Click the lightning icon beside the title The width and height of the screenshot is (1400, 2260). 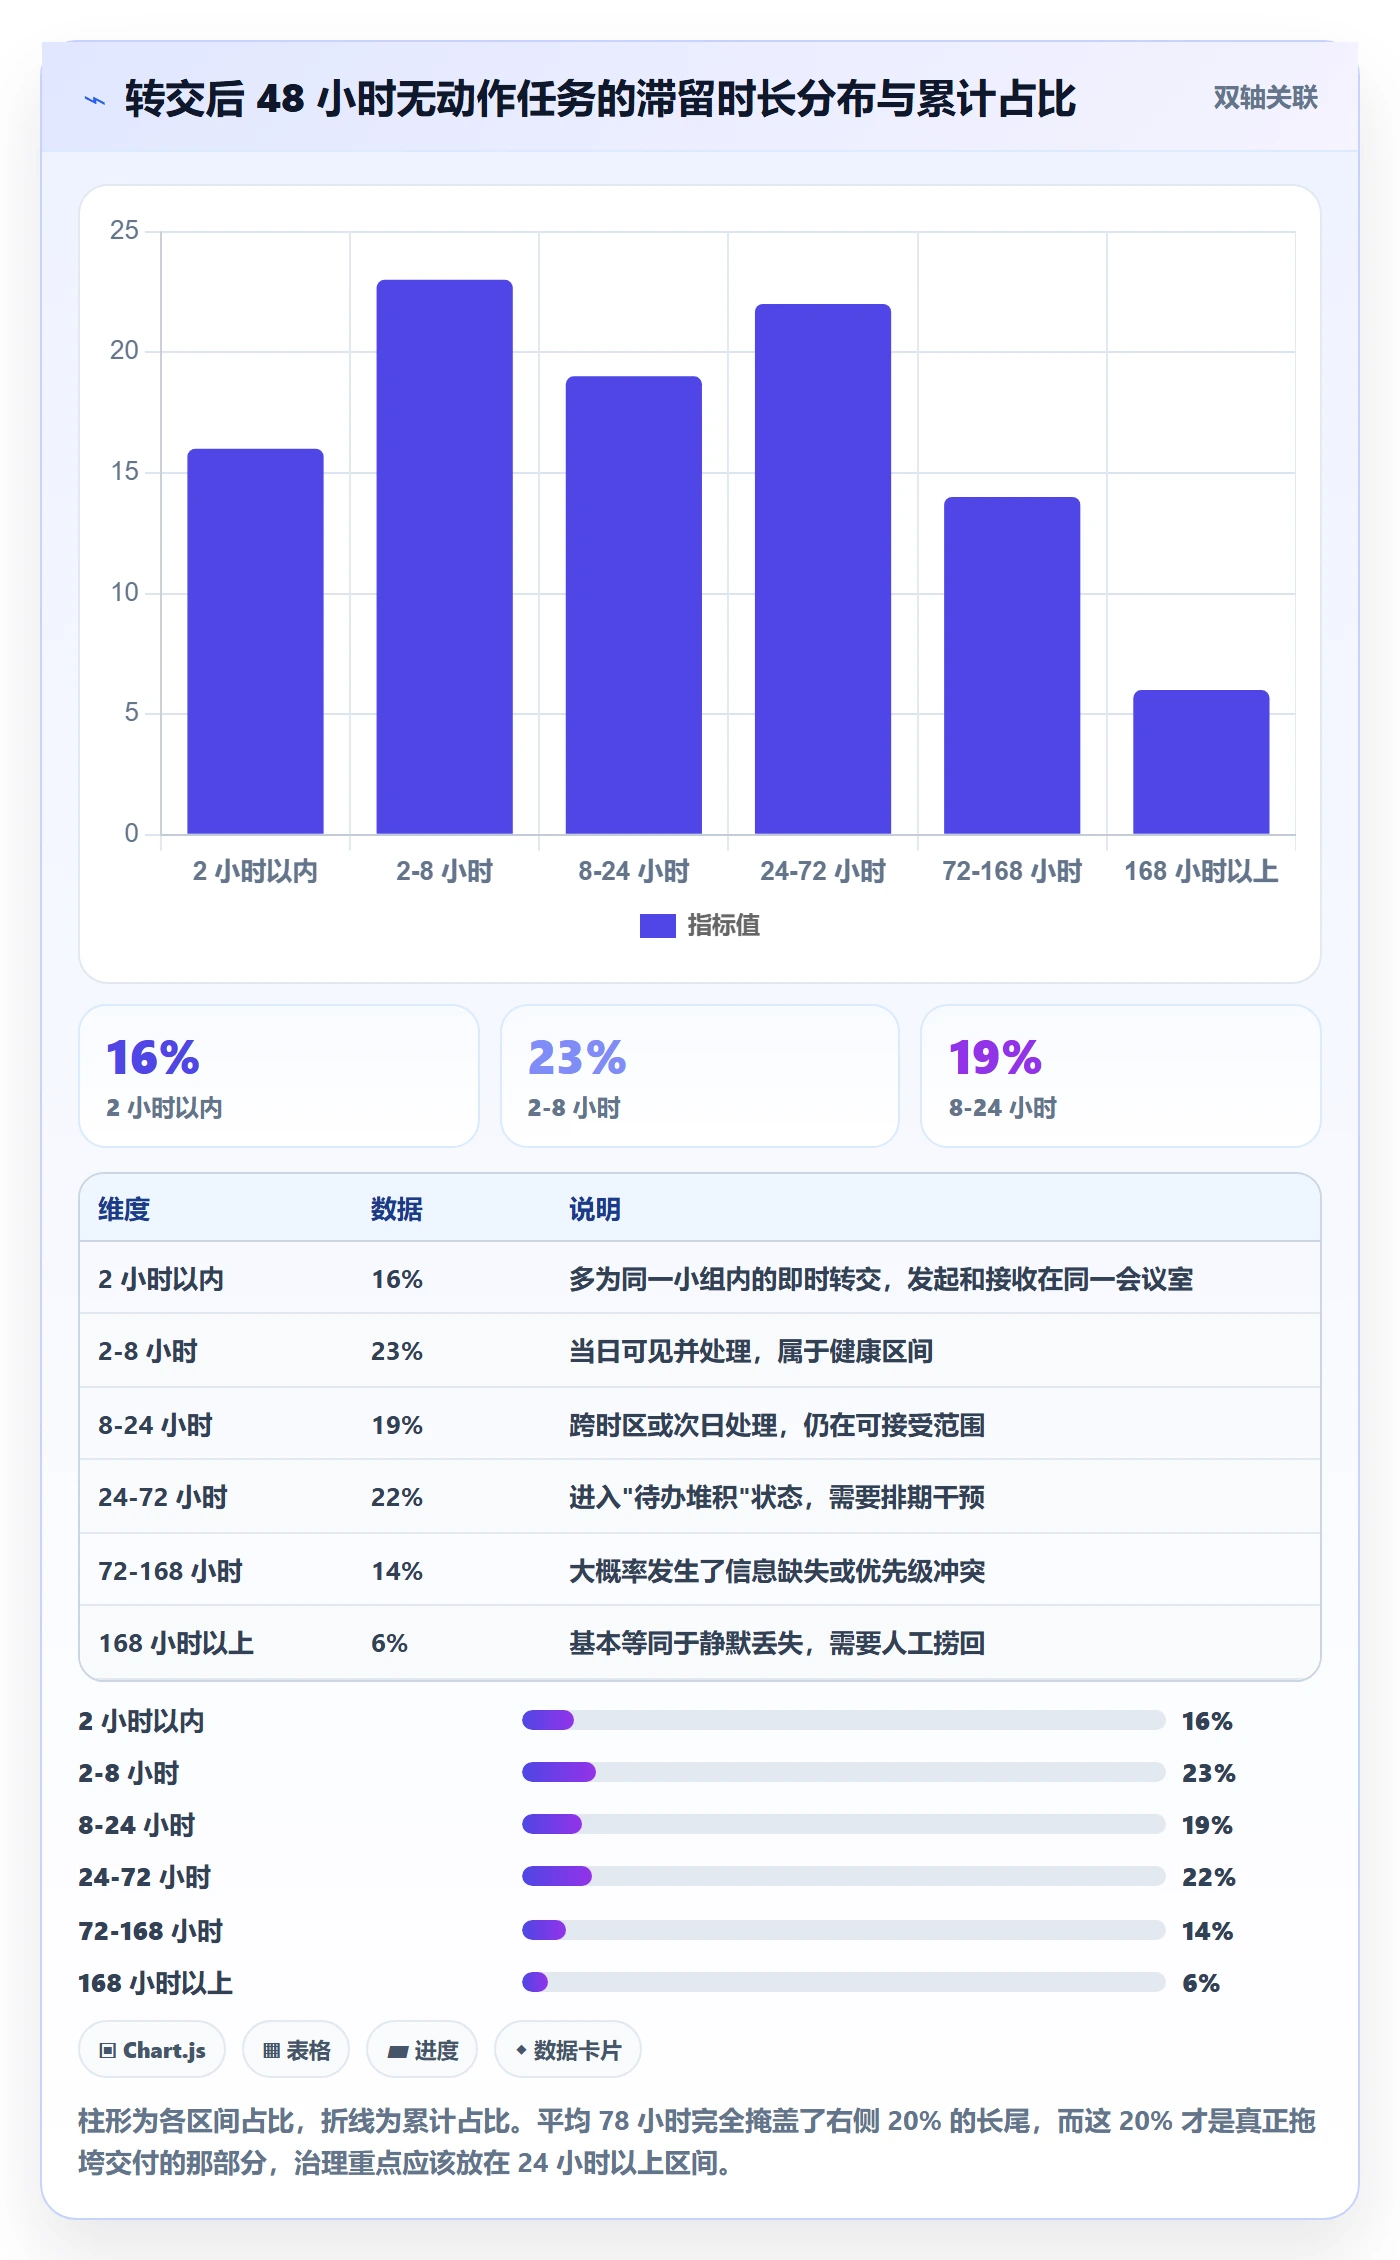[x=95, y=100]
